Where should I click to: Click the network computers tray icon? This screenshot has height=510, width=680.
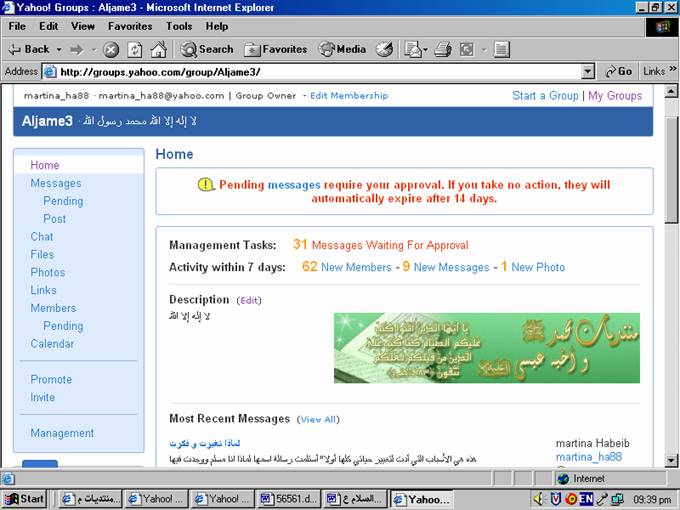[617, 500]
